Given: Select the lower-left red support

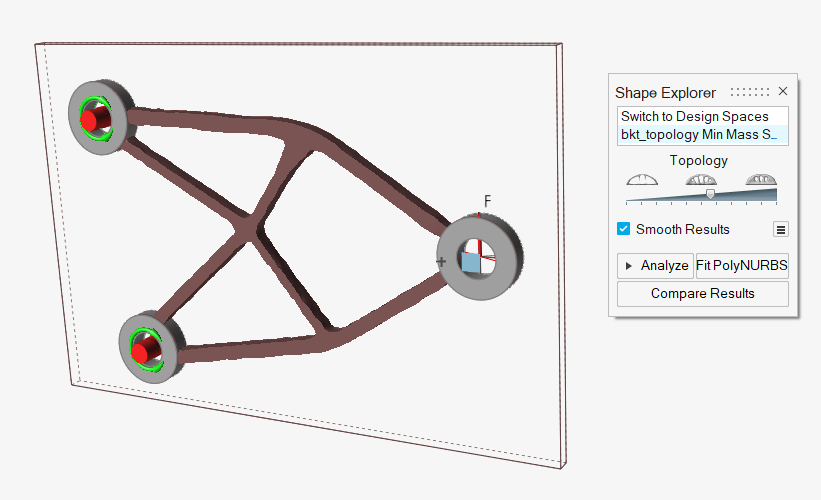Looking at the screenshot, I should tap(141, 350).
